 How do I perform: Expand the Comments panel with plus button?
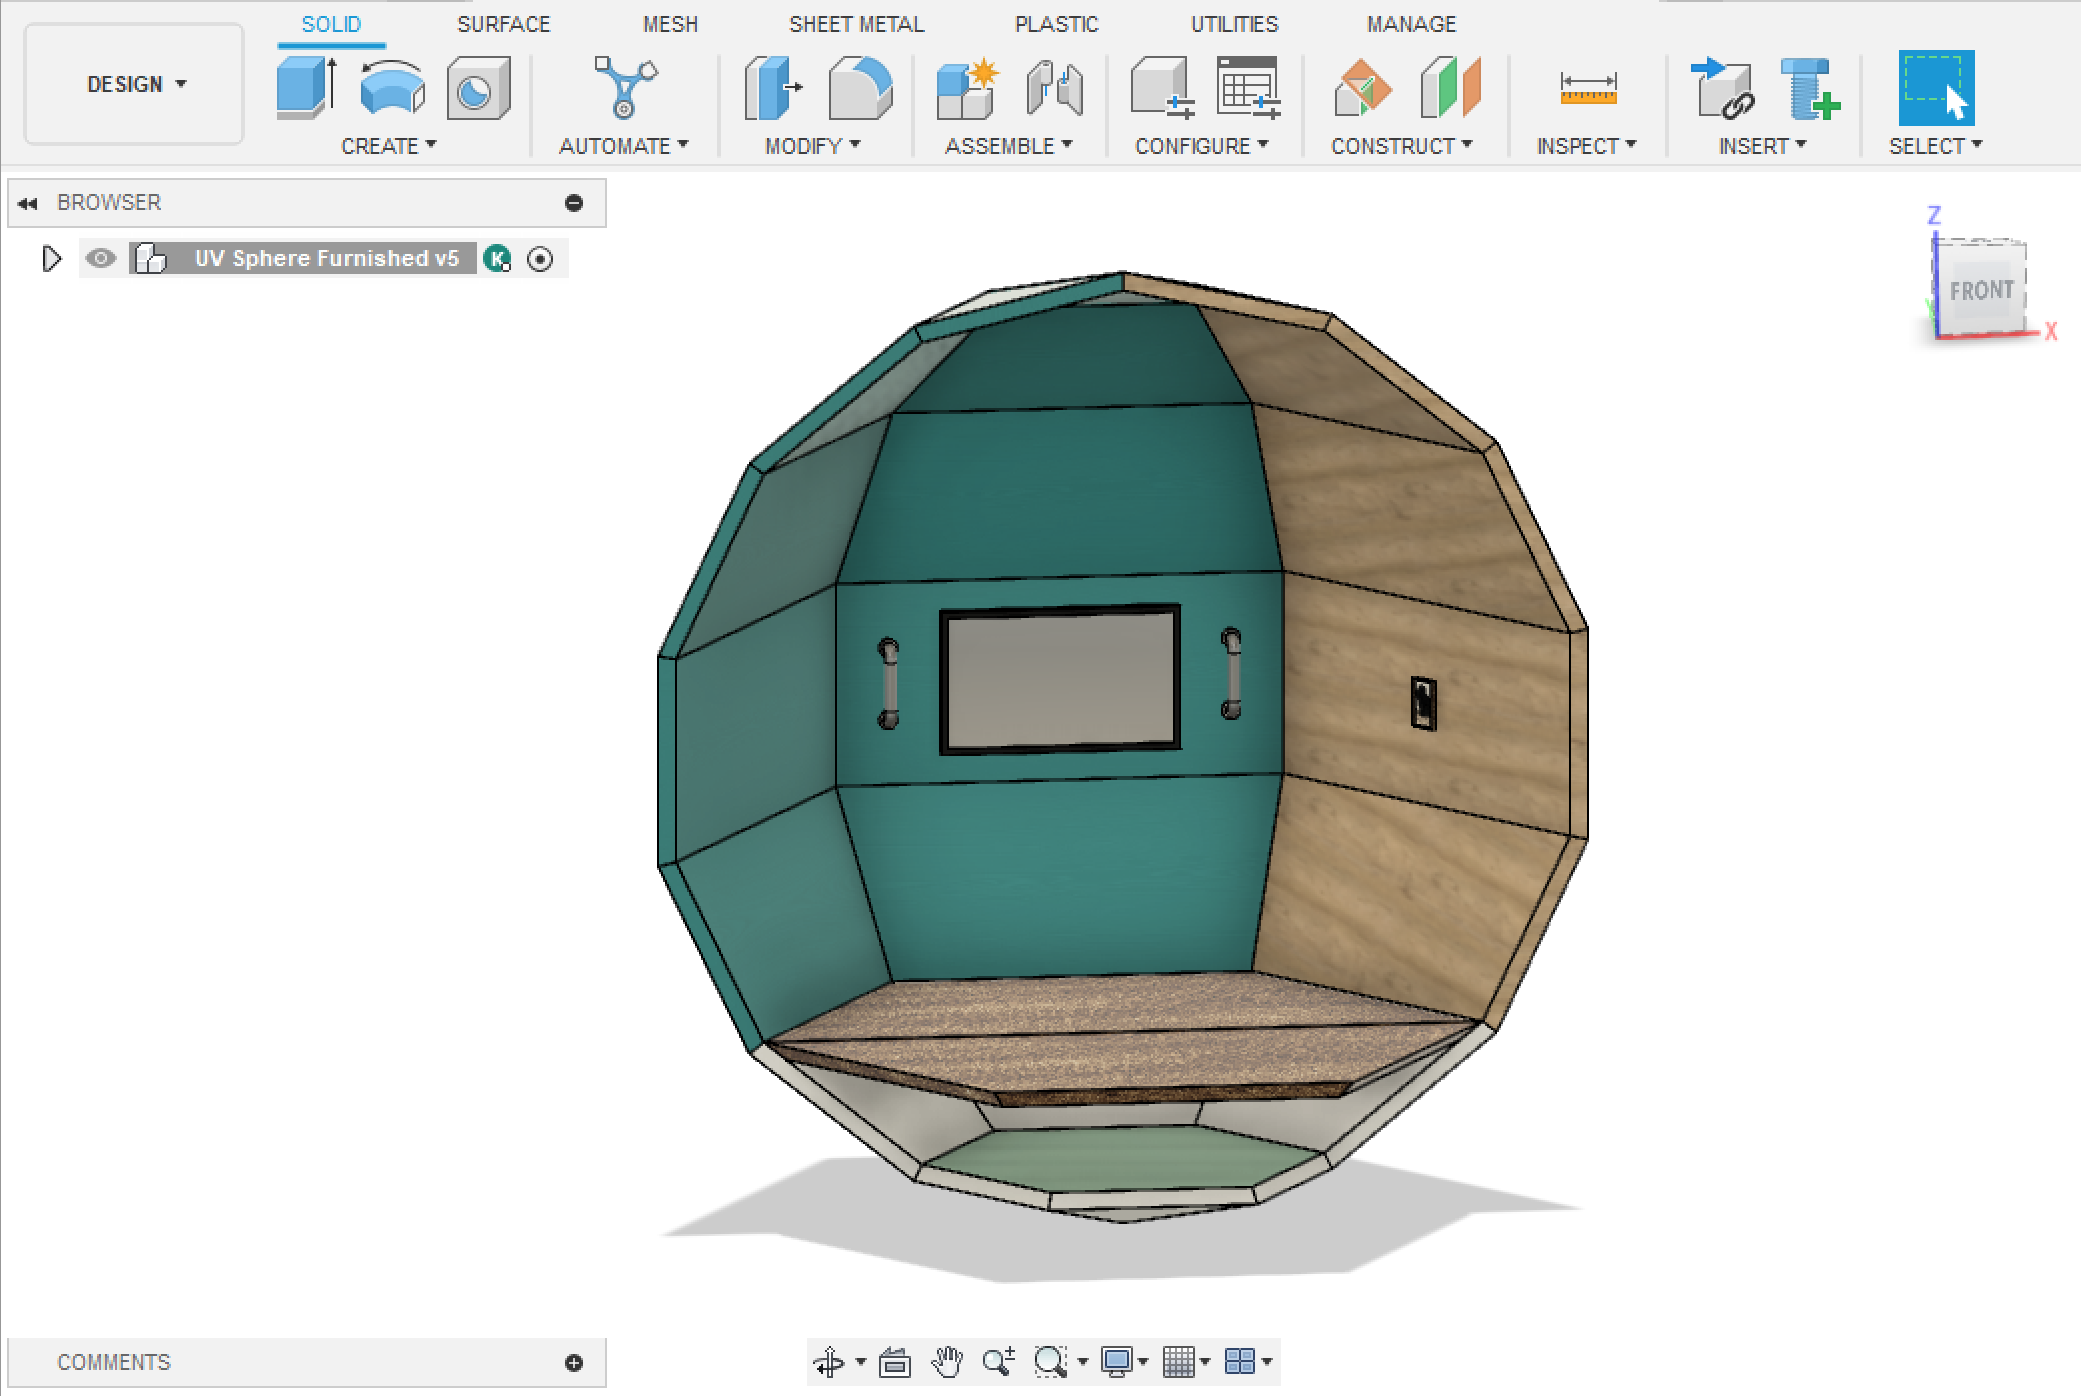click(574, 1363)
